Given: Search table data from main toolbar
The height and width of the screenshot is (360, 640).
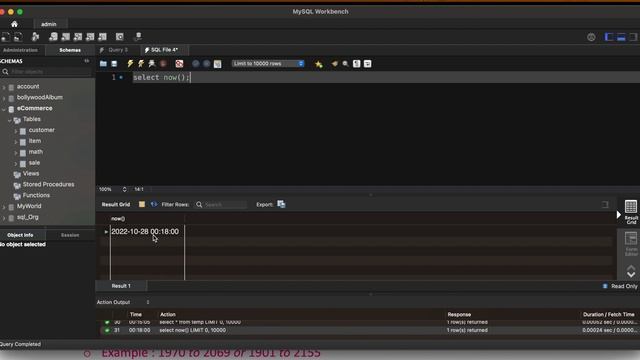Looking at the screenshot, I should 120,37.
